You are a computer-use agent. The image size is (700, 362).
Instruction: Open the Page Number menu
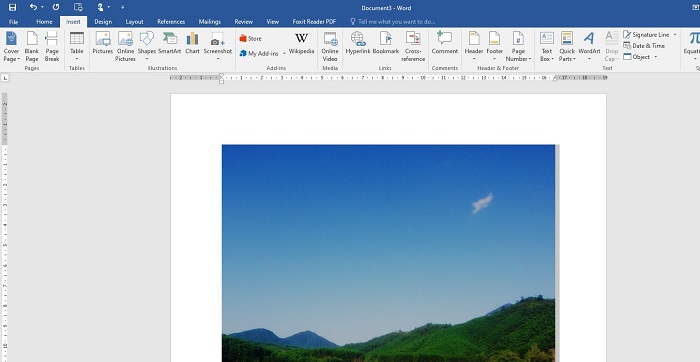pyautogui.click(x=518, y=46)
